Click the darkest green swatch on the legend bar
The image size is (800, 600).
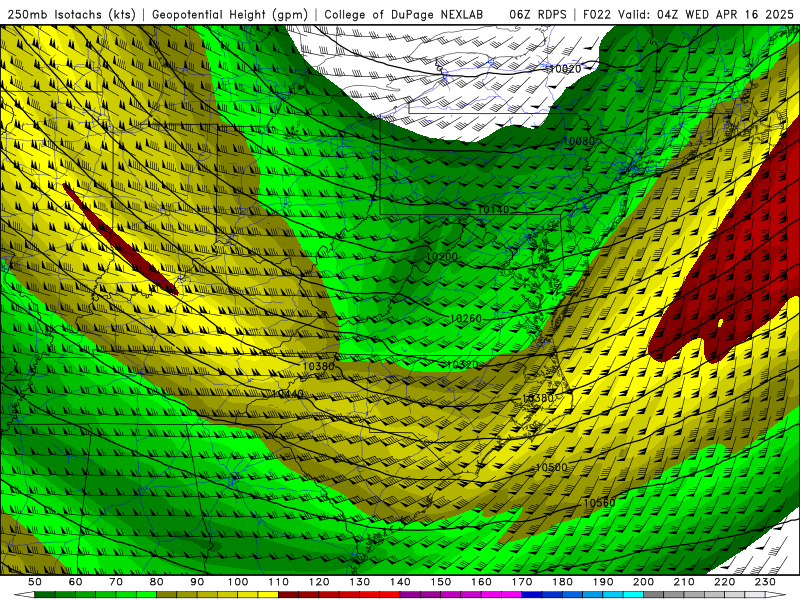tap(44, 595)
